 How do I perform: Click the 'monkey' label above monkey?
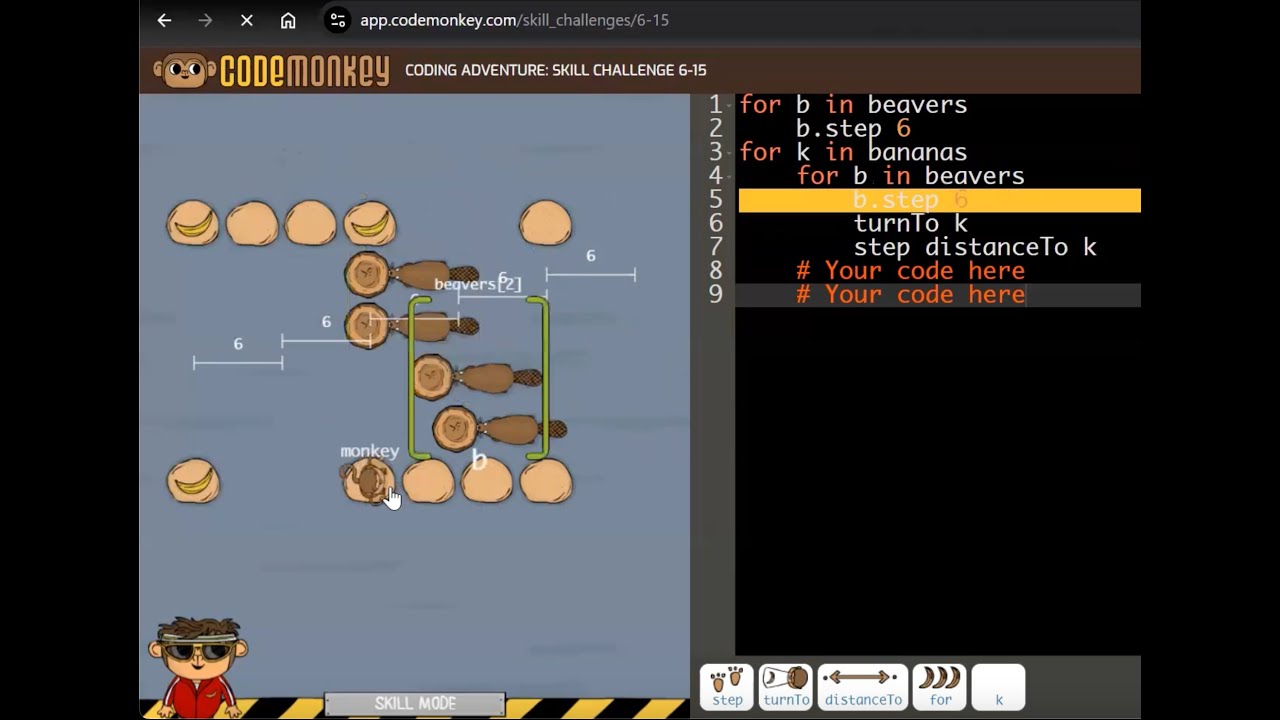click(x=369, y=452)
